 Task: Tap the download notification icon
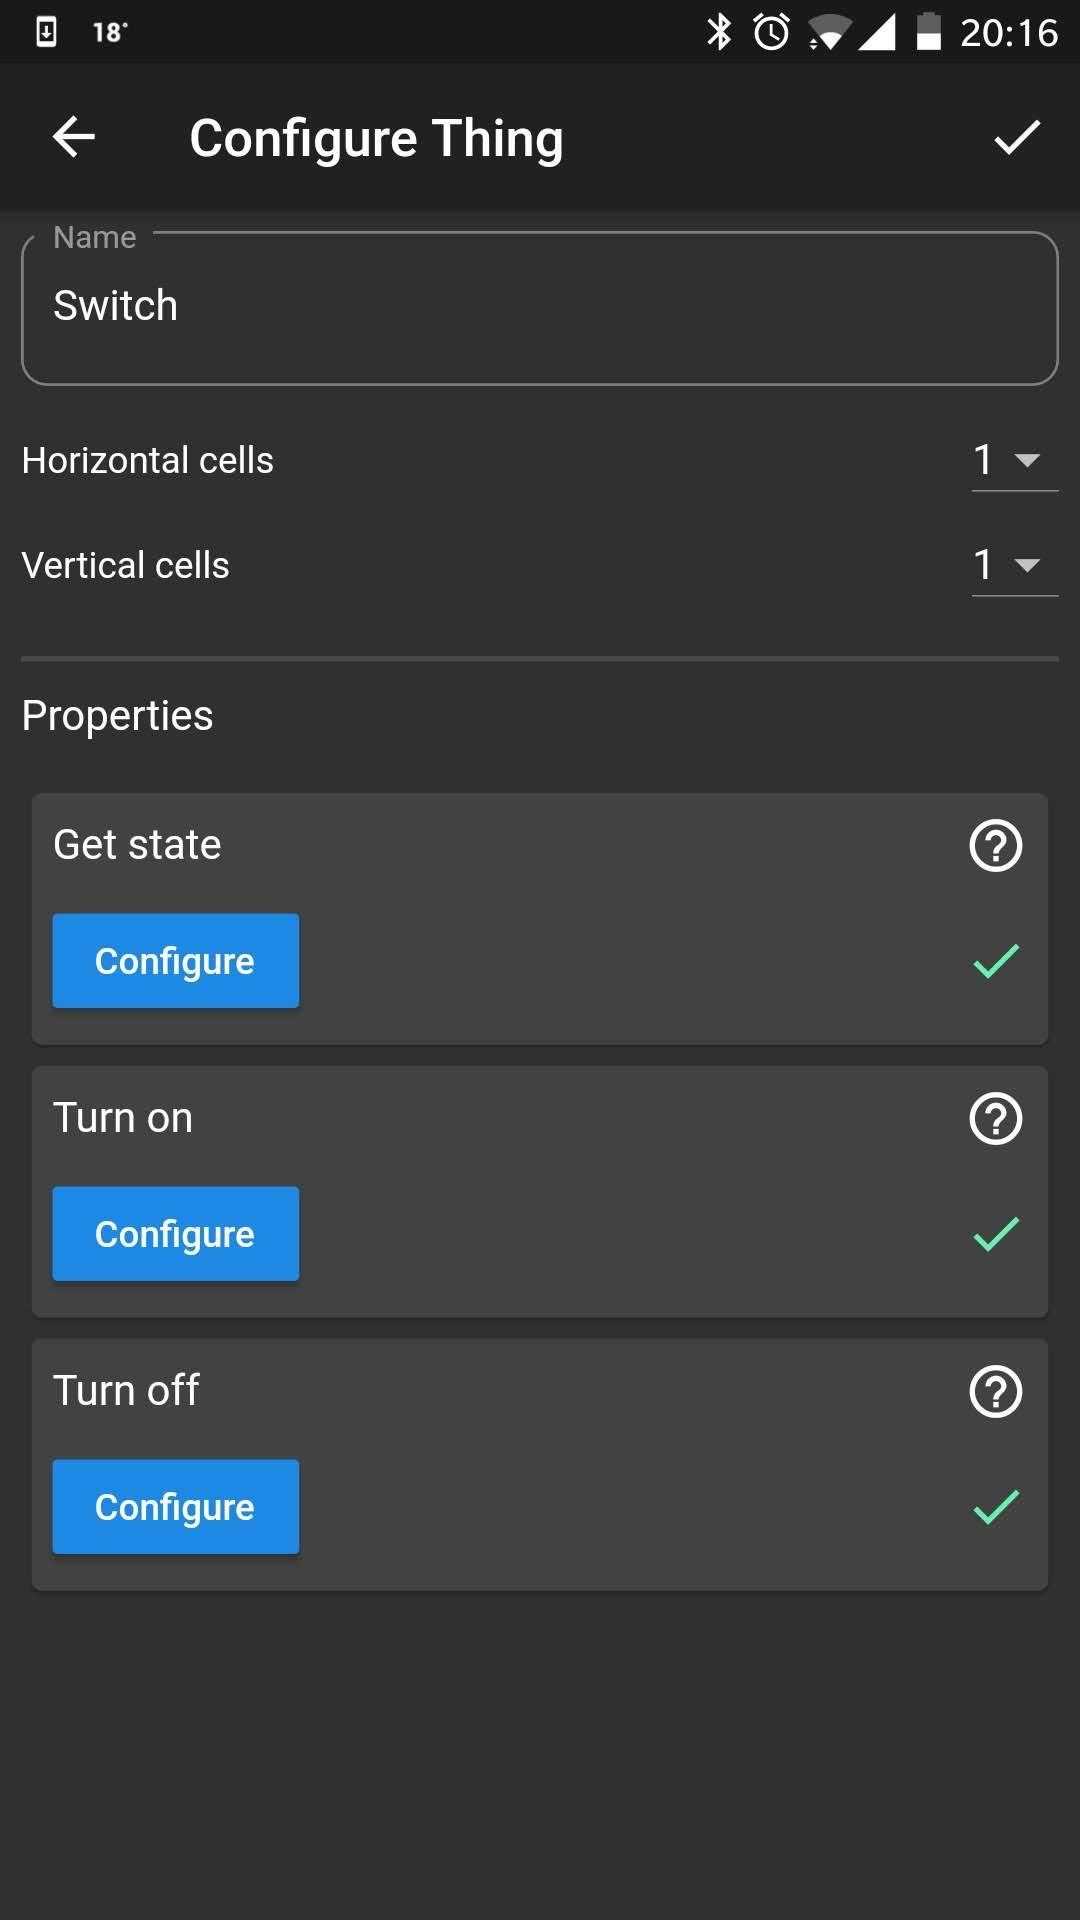(46, 32)
